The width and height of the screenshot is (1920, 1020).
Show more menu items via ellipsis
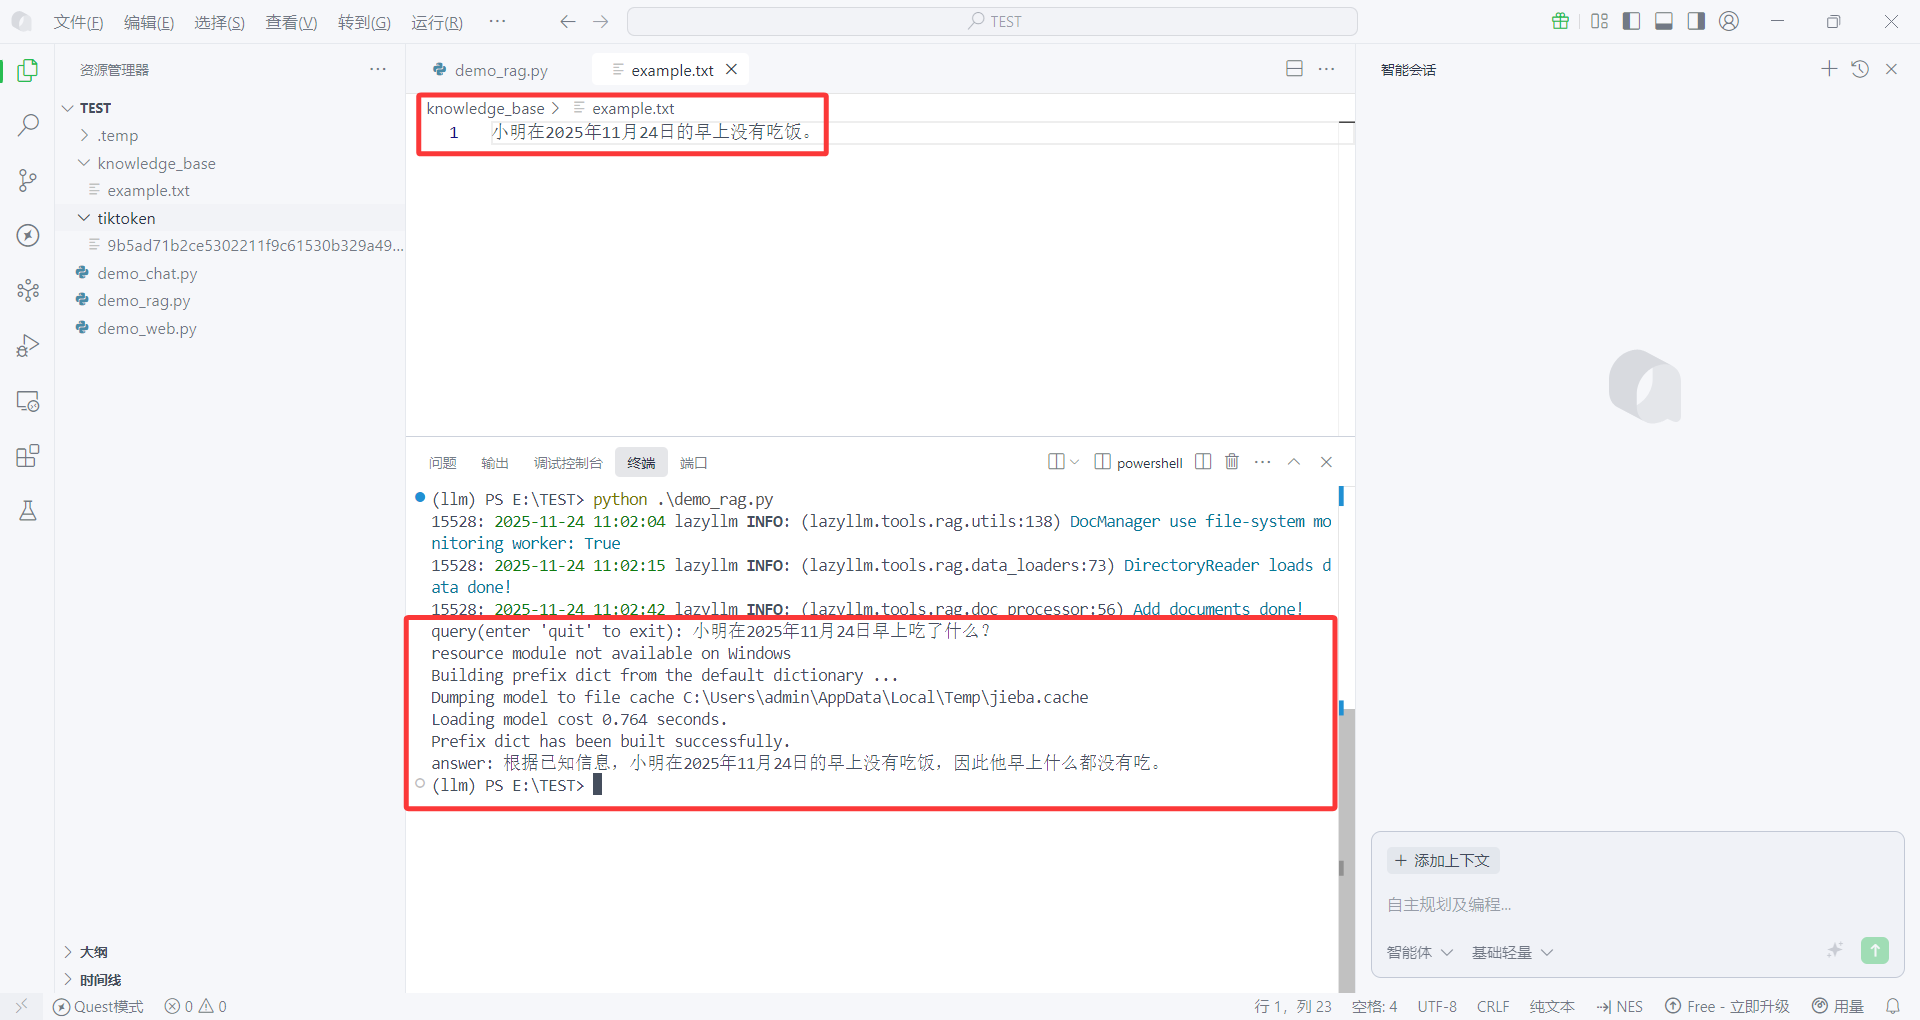tap(497, 21)
